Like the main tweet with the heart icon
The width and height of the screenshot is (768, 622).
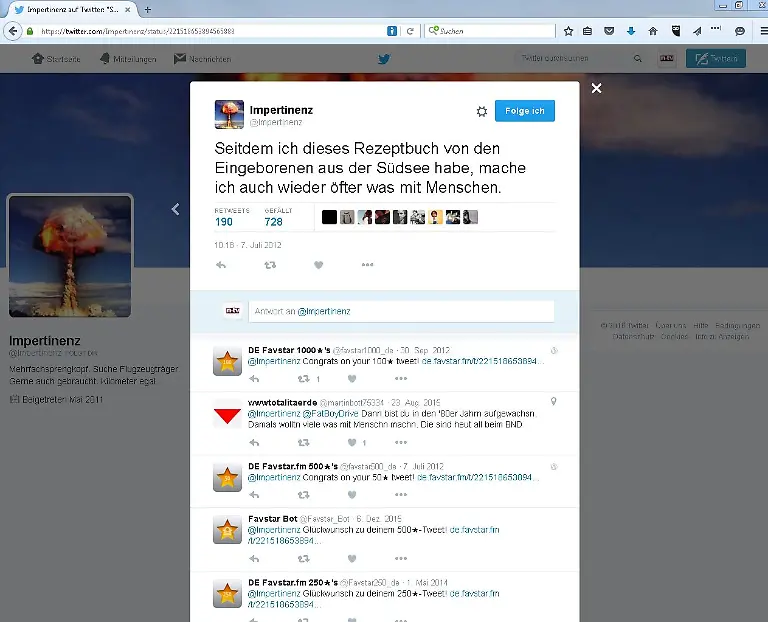[x=319, y=265]
